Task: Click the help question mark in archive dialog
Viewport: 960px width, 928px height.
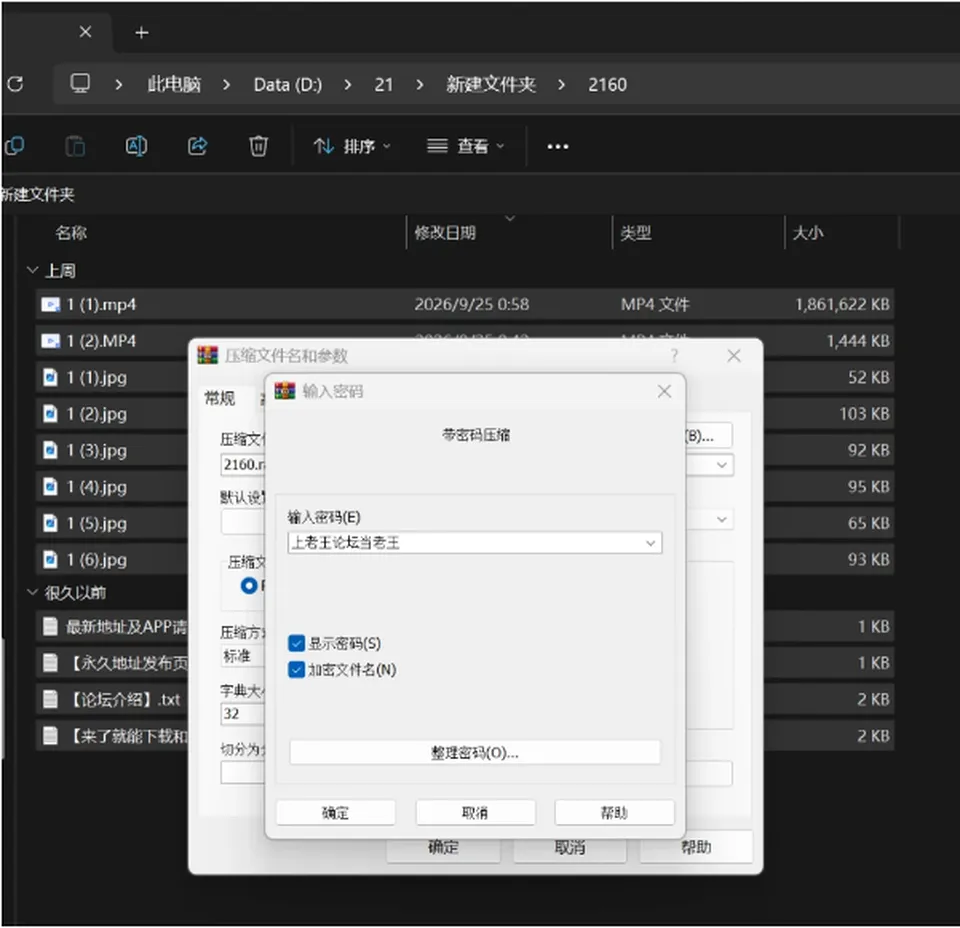Action: click(x=674, y=356)
